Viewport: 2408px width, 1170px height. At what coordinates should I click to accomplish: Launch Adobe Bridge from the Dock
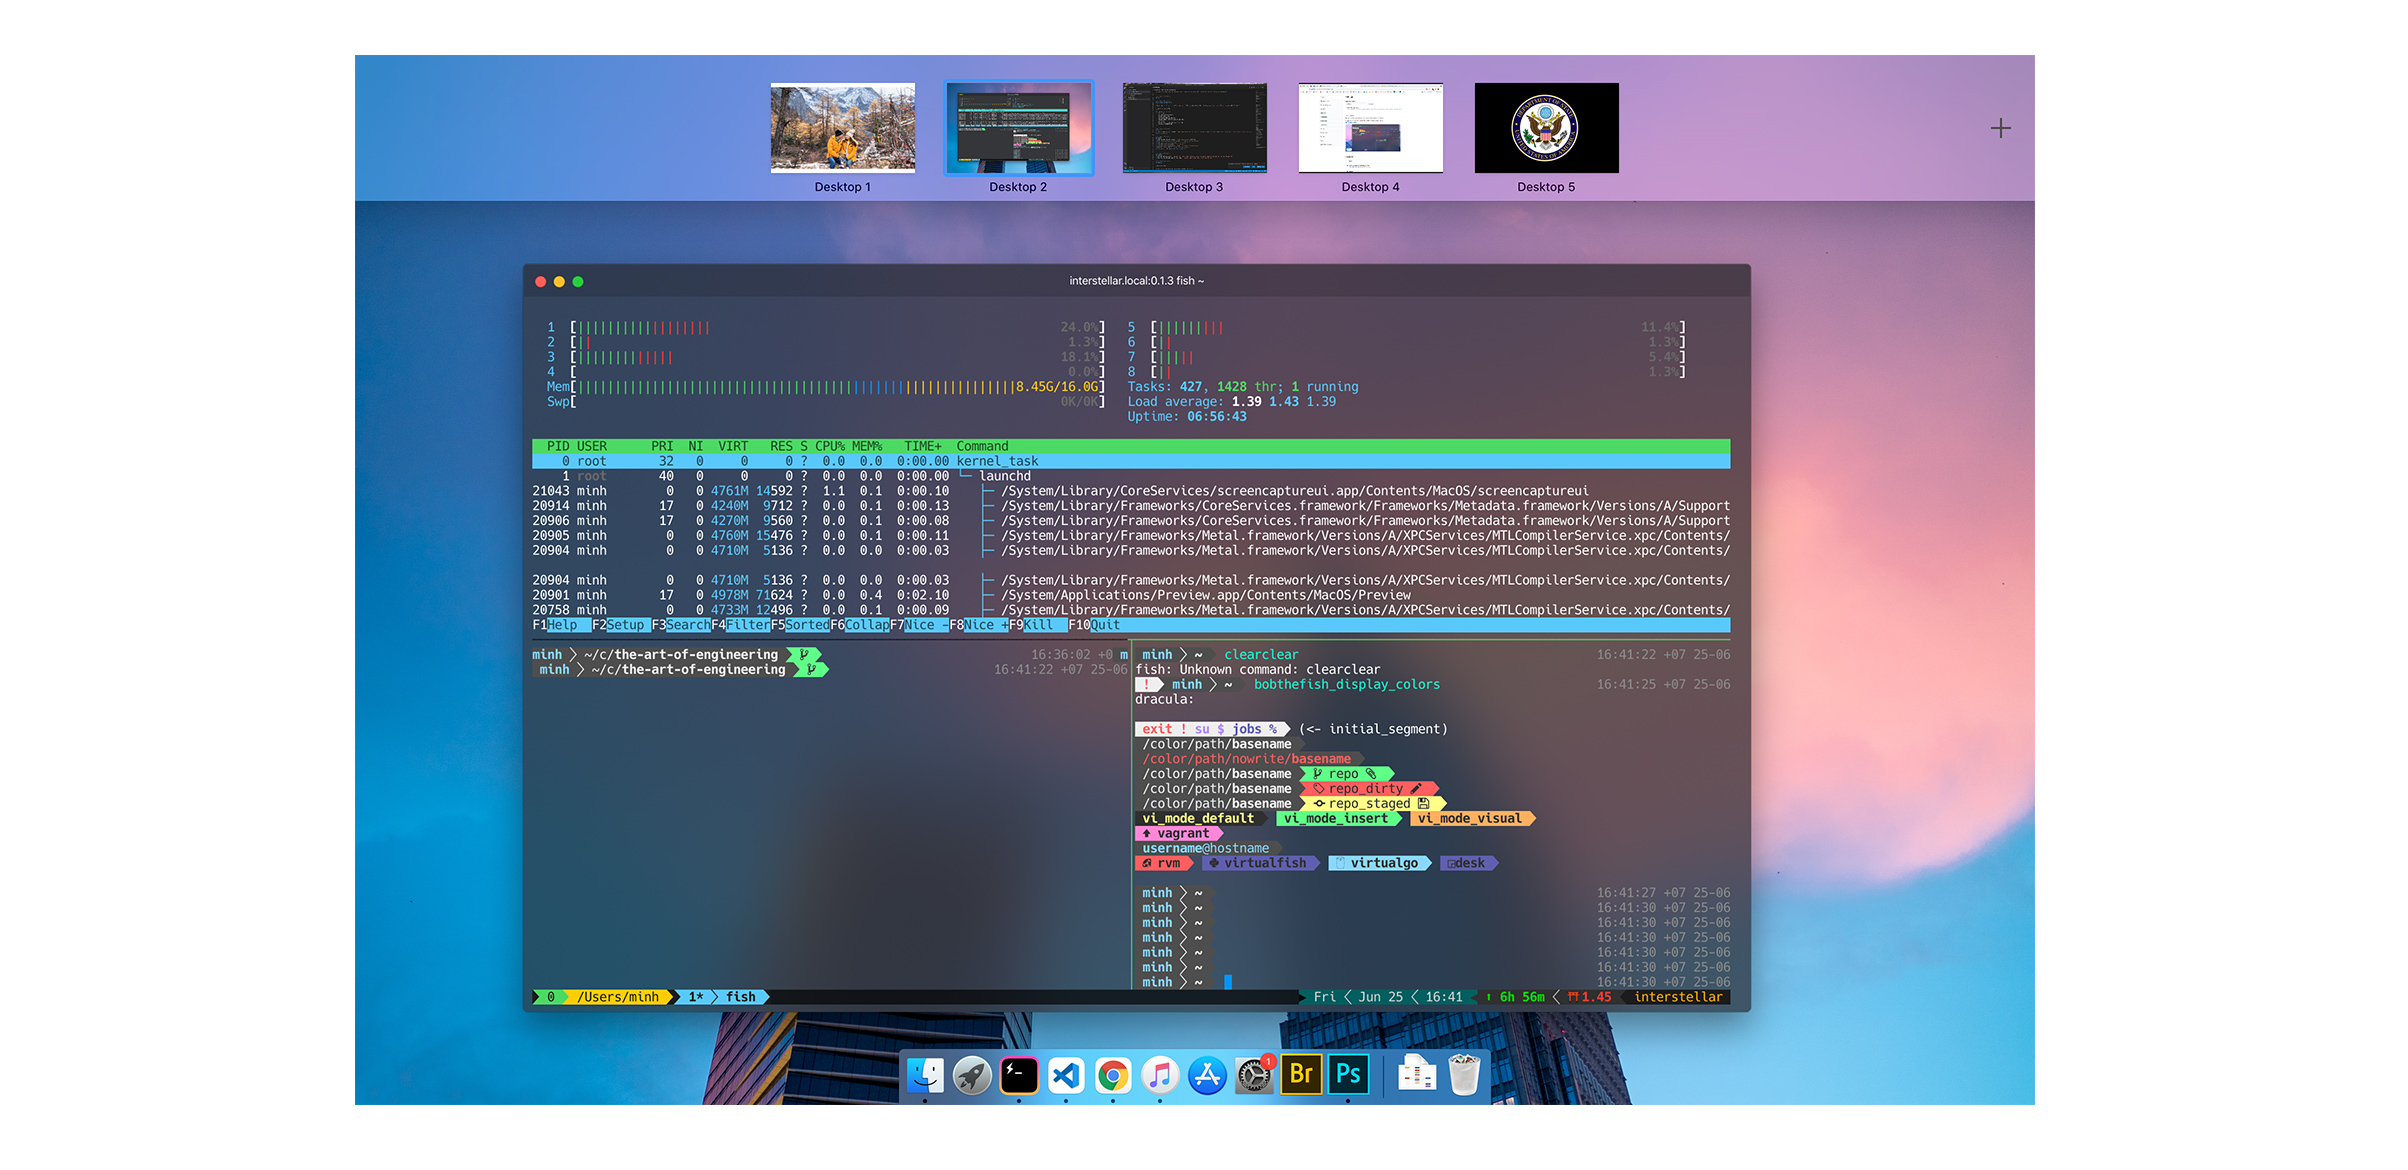[x=1301, y=1074]
